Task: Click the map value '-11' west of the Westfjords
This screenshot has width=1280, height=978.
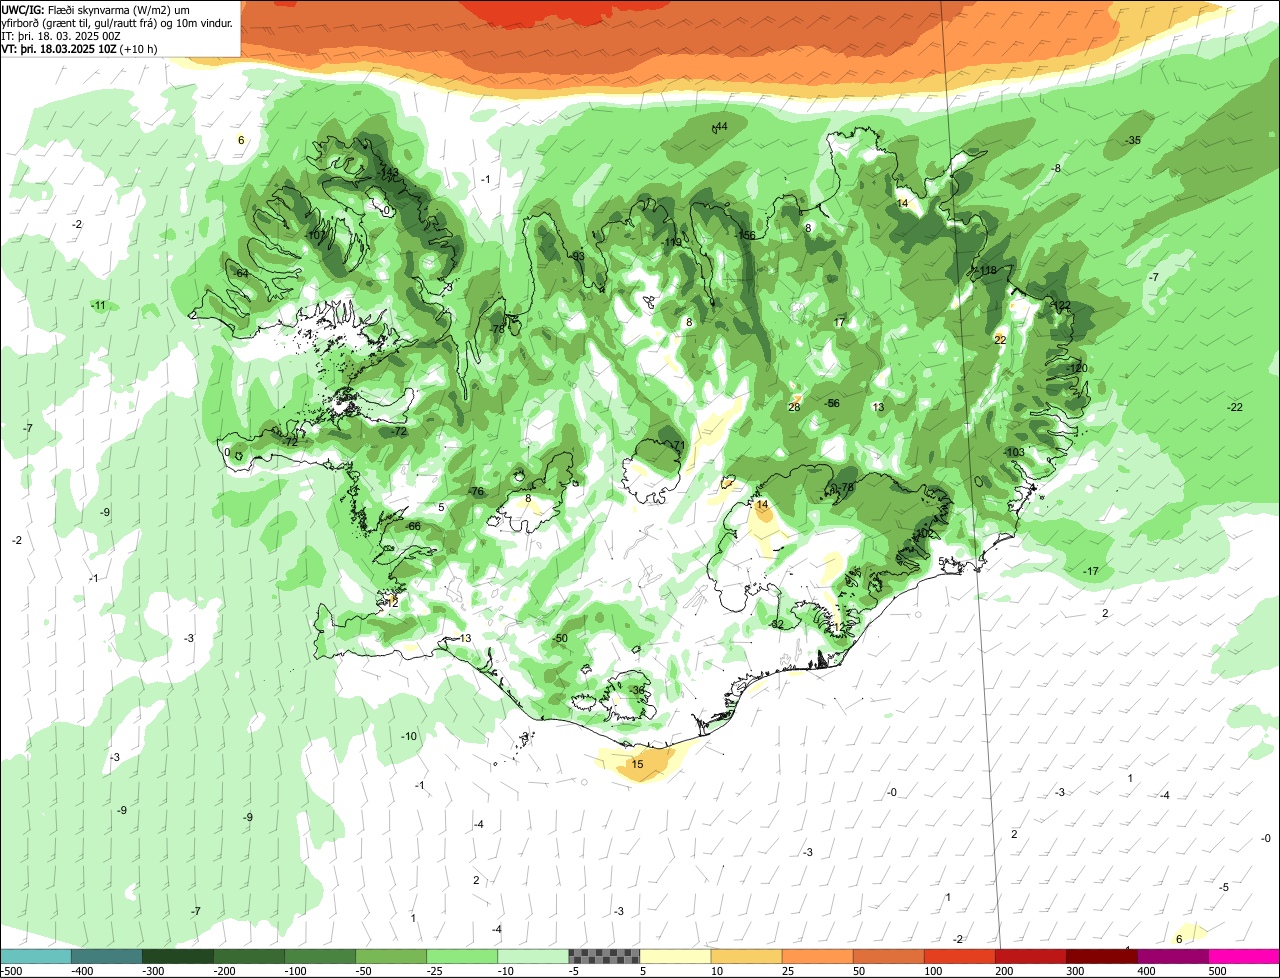Action: tap(98, 305)
